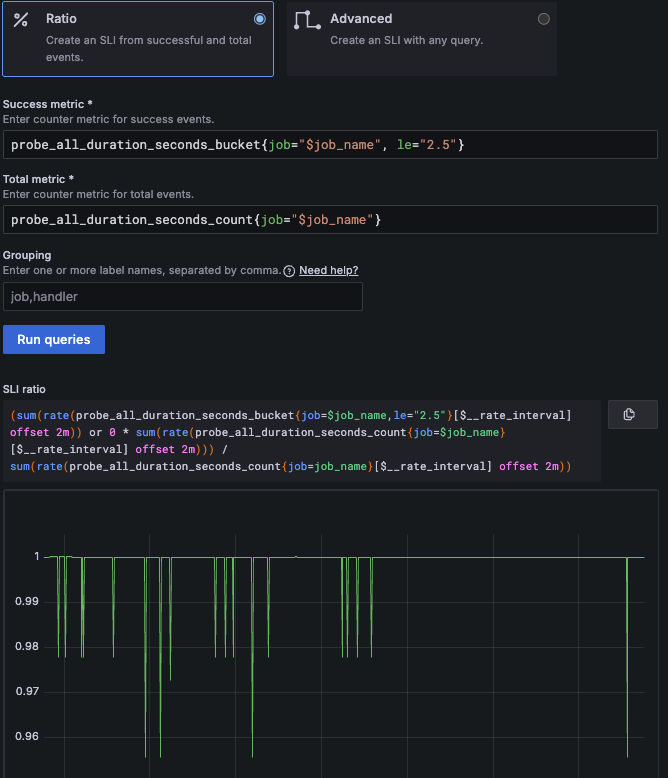Click the Total metric label
668x778 pixels.
[x=39, y=179]
